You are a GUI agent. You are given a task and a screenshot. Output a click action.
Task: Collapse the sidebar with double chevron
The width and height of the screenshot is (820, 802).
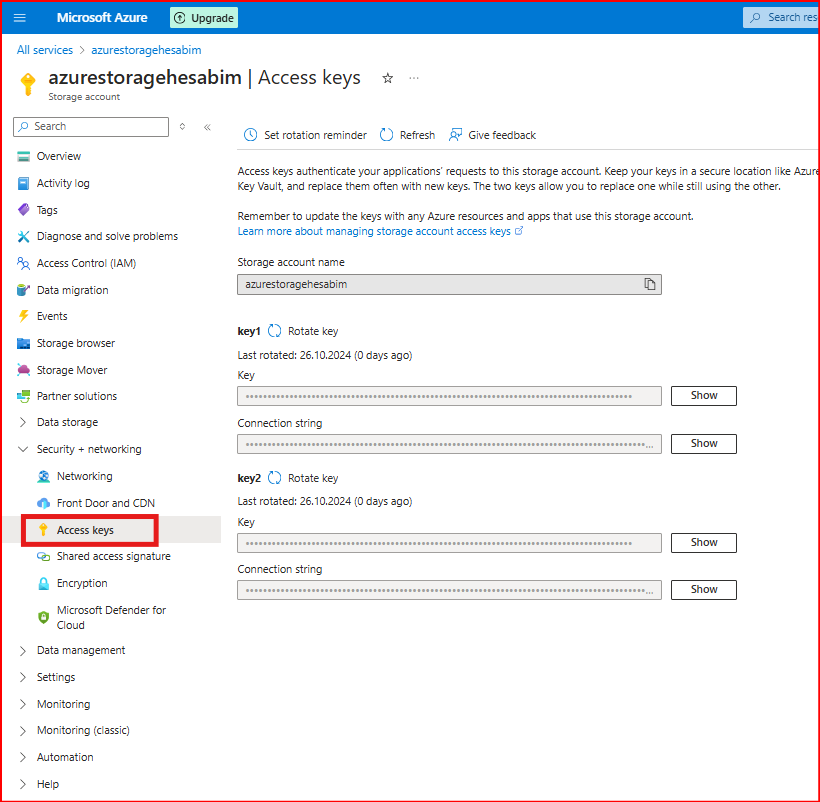coord(207,127)
